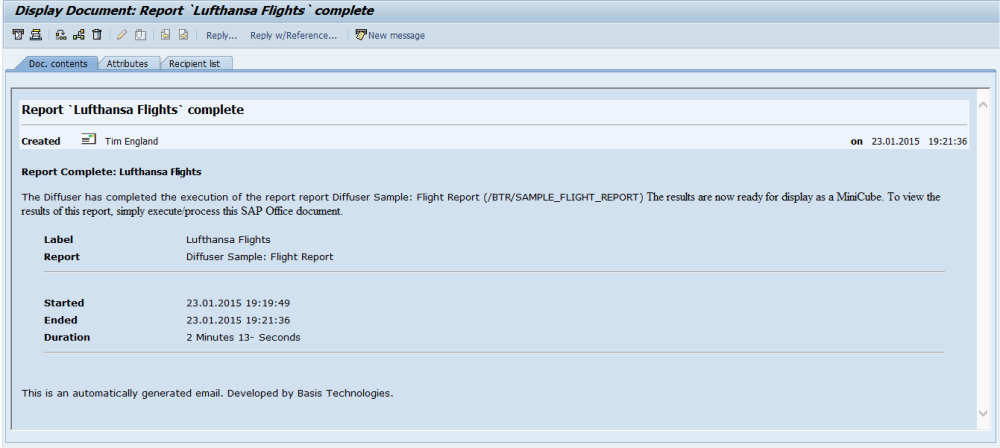
Task: Select the Doc. contents tab
Action: [58, 64]
